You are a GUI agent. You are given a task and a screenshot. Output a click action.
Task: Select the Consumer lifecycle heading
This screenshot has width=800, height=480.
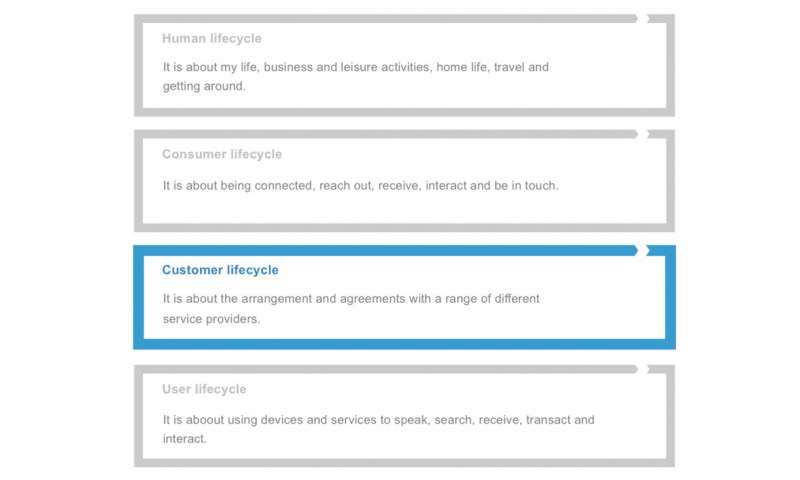(222, 154)
